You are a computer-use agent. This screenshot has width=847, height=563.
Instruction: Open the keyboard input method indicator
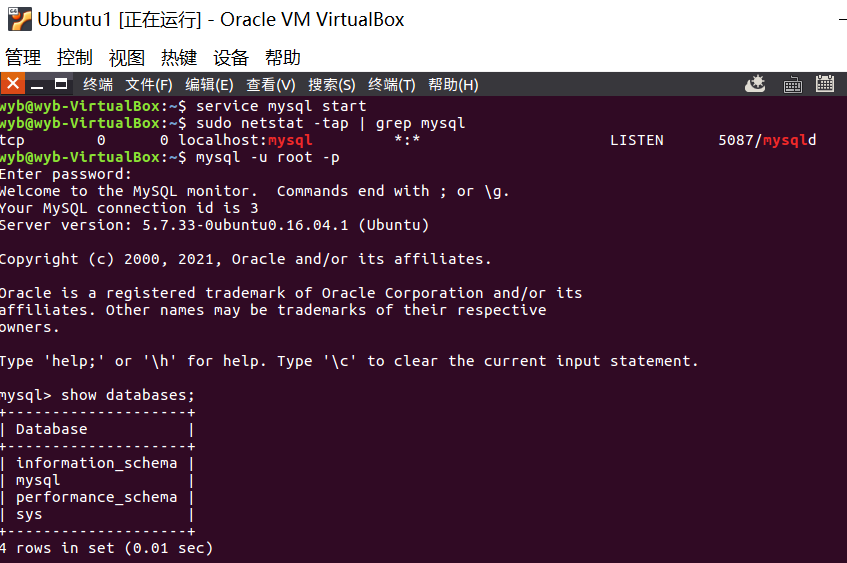[x=792, y=85]
